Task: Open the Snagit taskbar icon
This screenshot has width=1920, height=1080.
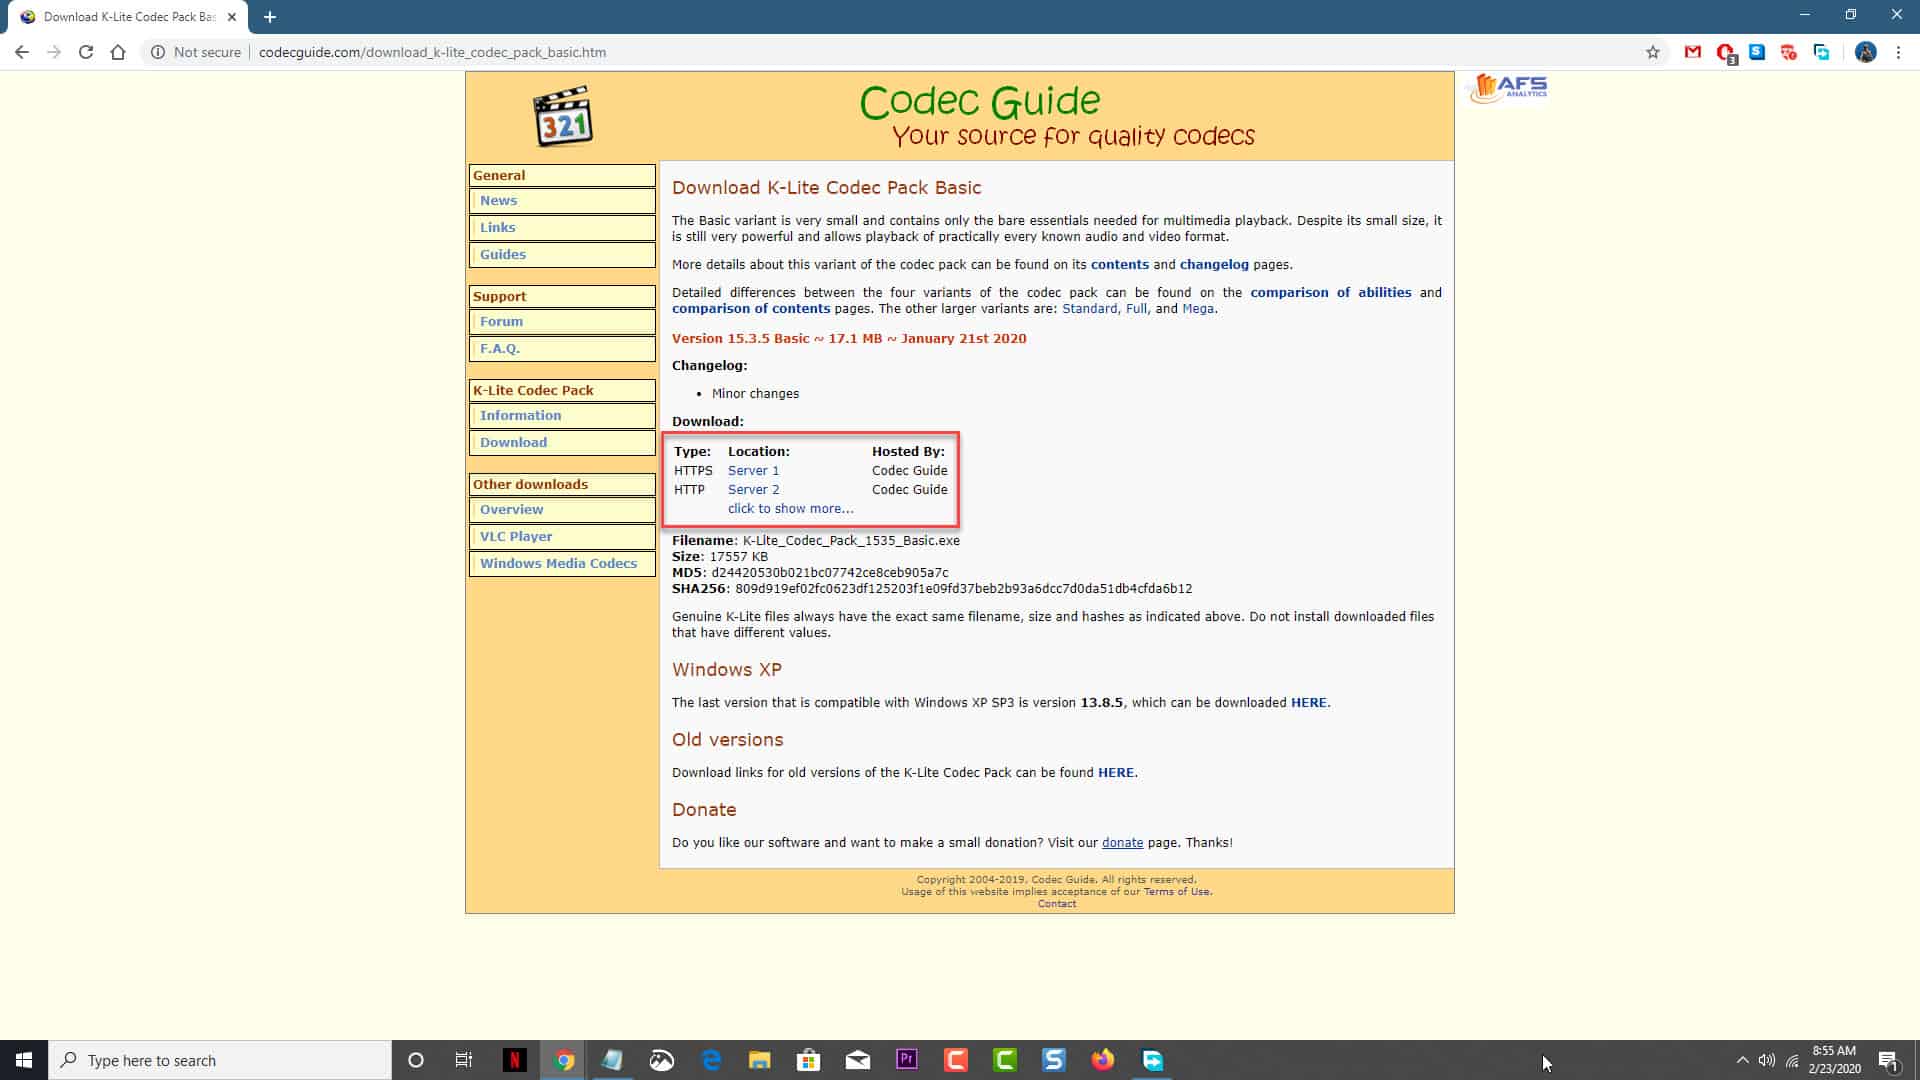Action: [x=1054, y=1060]
